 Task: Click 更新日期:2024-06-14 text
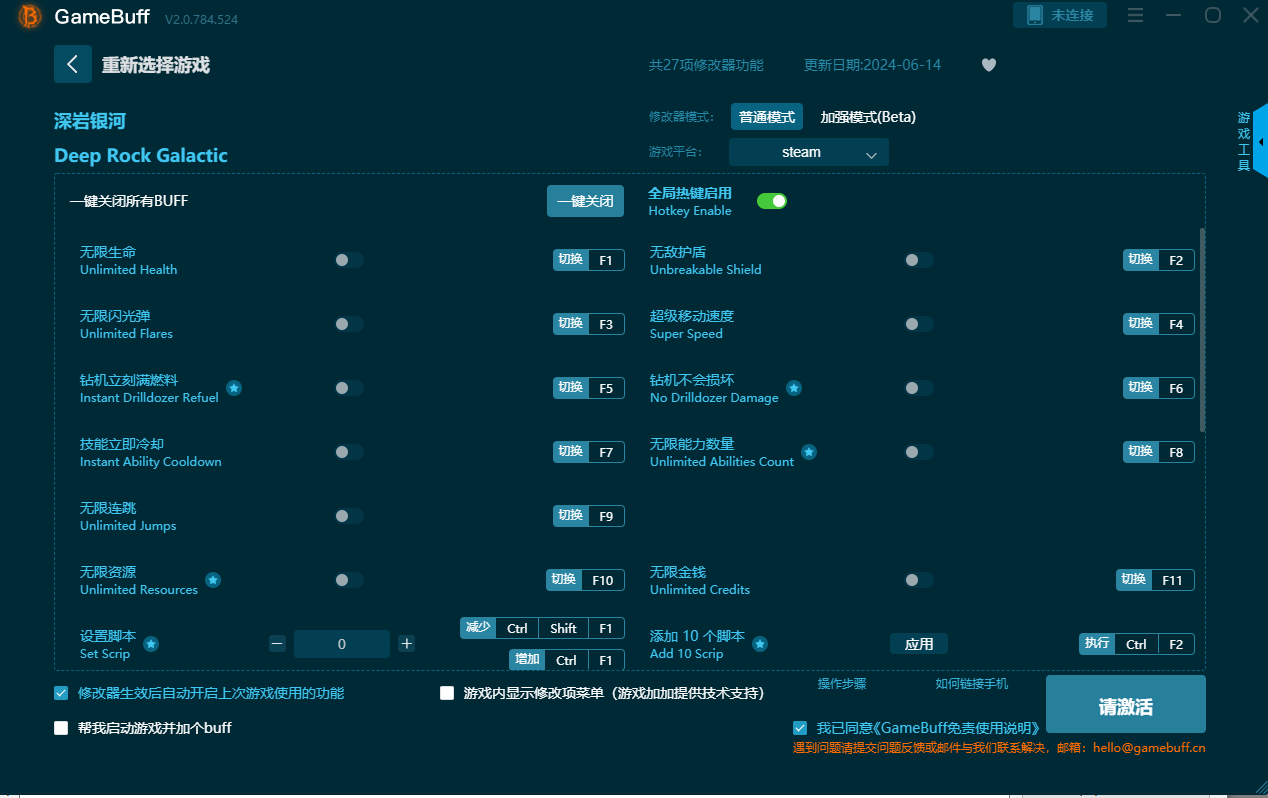point(872,65)
